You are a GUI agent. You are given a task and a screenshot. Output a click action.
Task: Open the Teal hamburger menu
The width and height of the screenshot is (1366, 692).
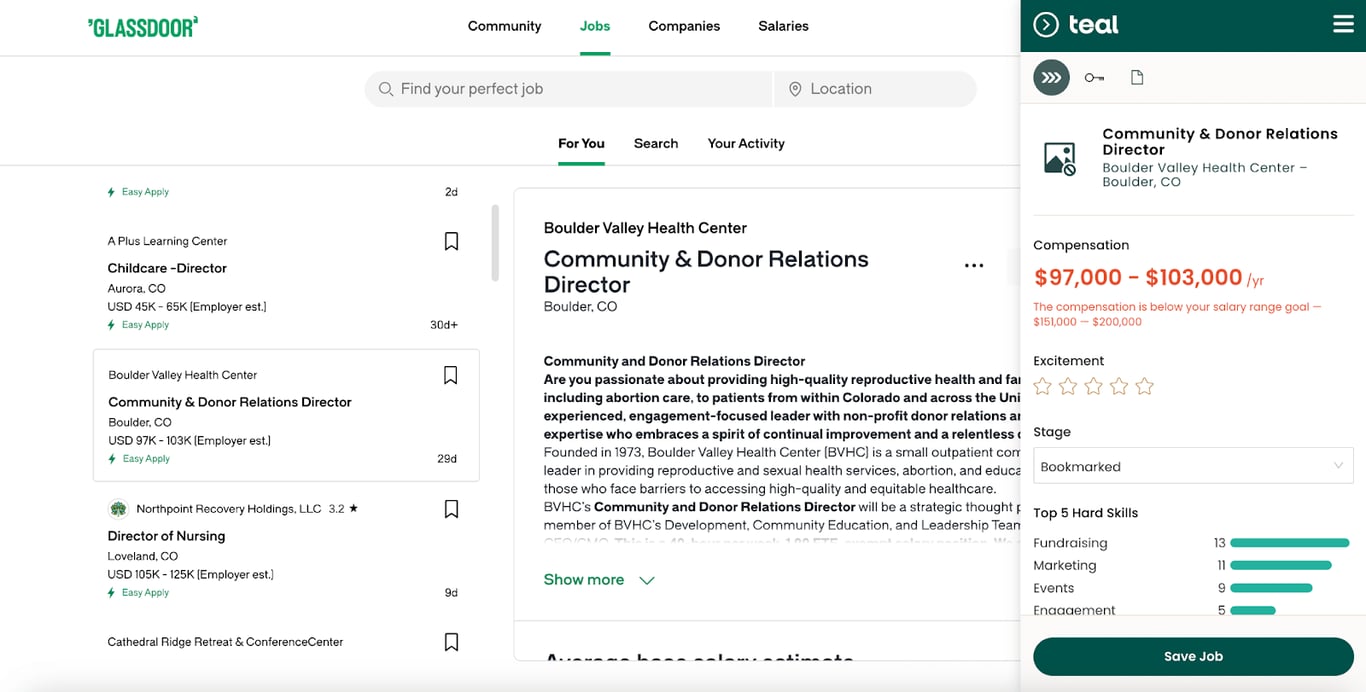tap(1343, 25)
